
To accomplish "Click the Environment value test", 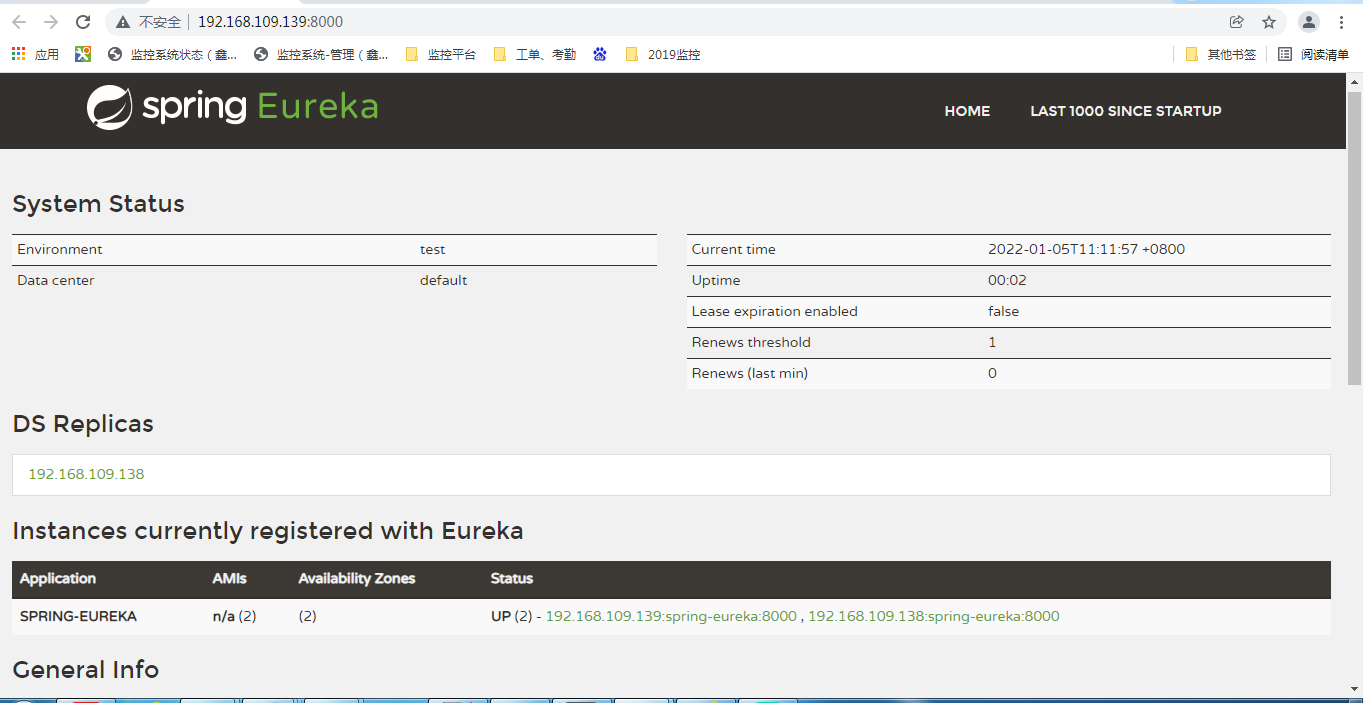I will coord(433,249).
